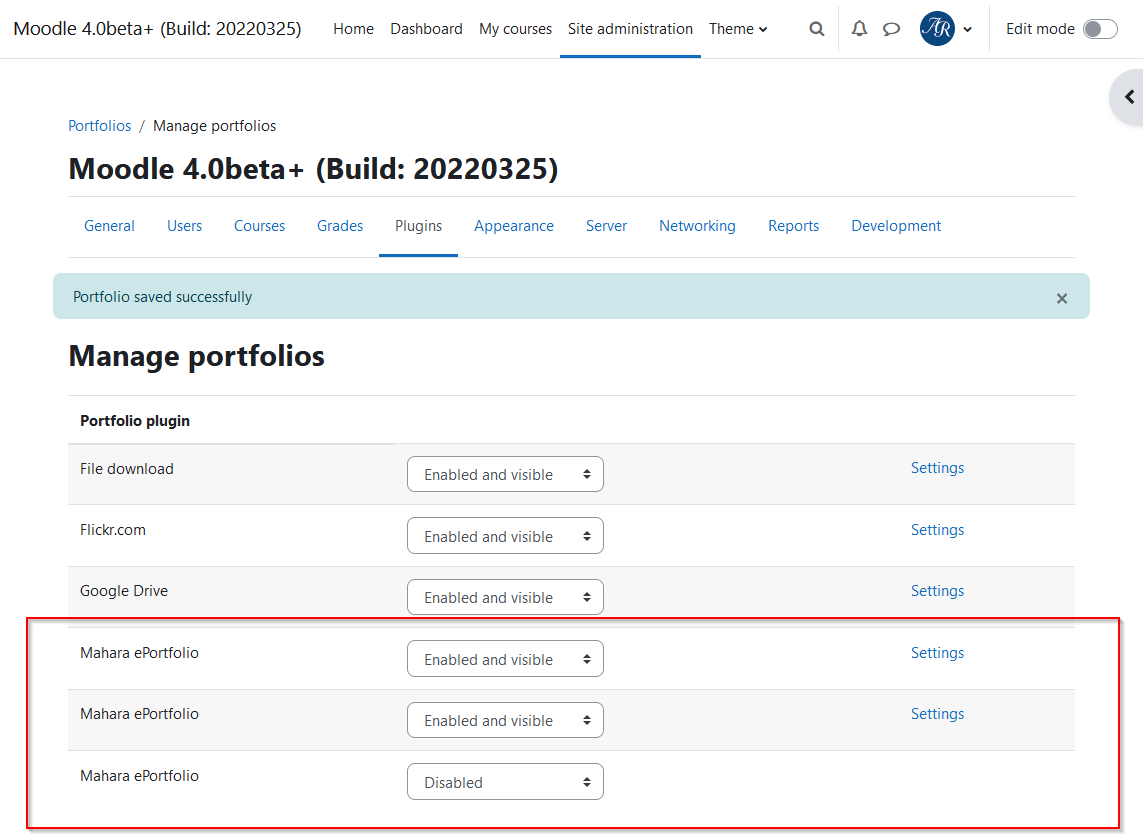The height and width of the screenshot is (840, 1143).
Task: Switch to the Networking tab
Action: pyautogui.click(x=698, y=226)
